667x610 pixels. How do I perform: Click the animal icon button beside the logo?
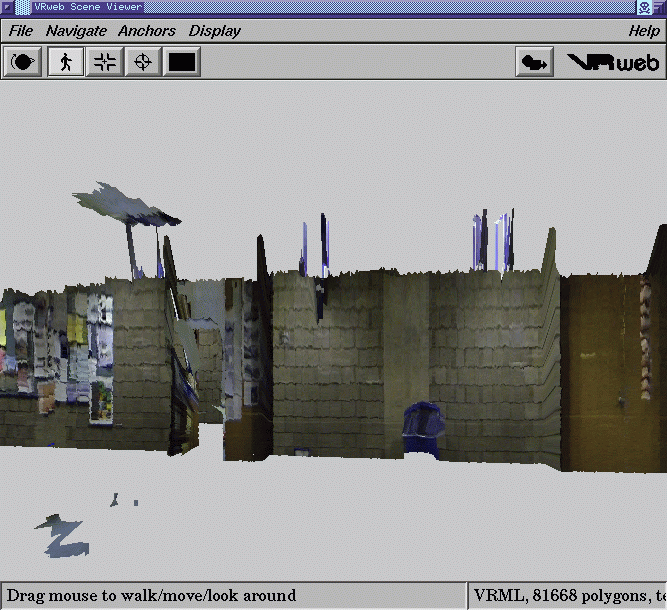(534, 62)
